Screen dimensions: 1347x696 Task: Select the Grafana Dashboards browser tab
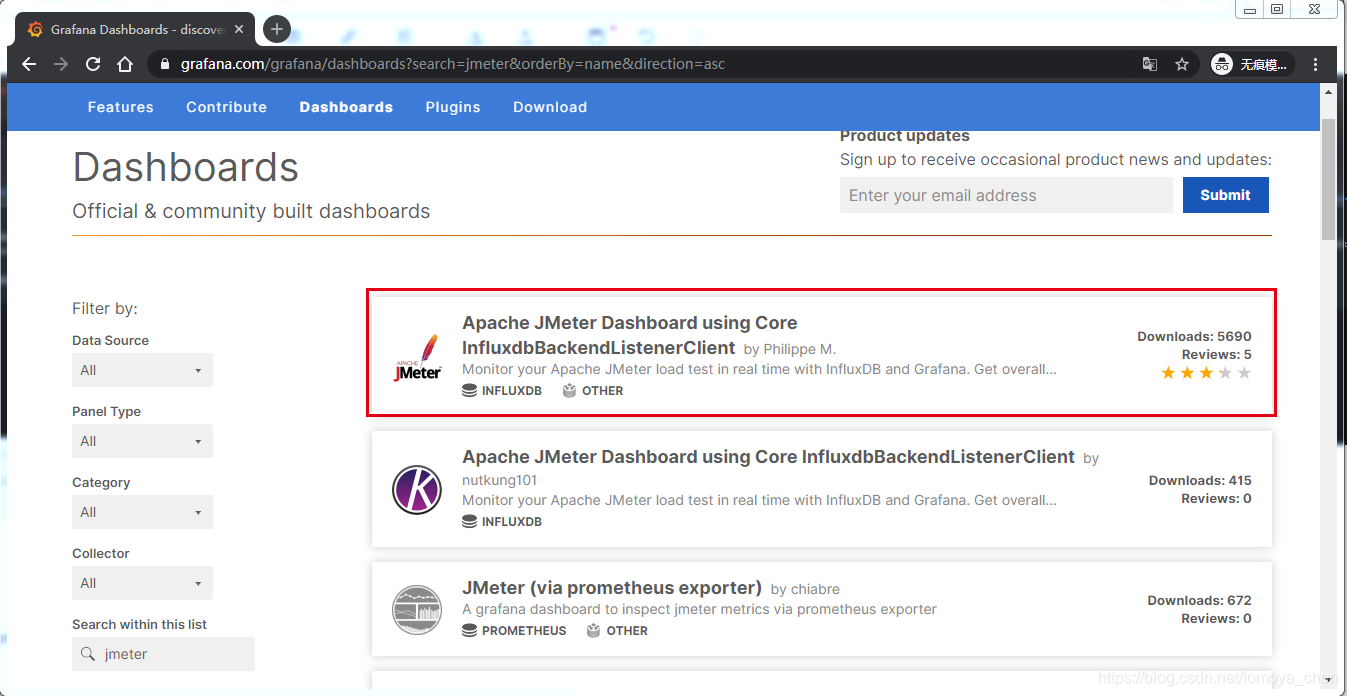[x=137, y=29]
